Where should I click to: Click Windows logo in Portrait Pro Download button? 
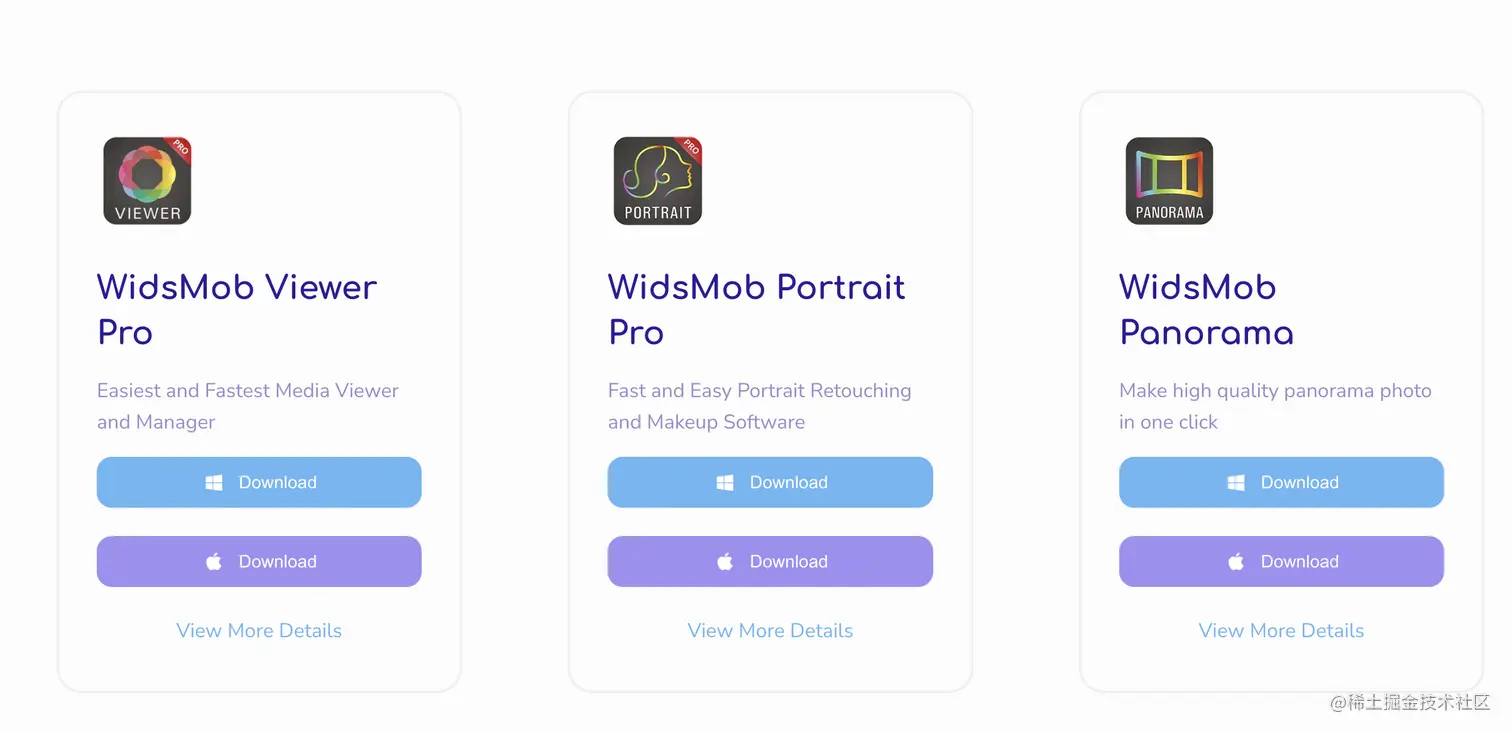pyautogui.click(x=725, y=483)
